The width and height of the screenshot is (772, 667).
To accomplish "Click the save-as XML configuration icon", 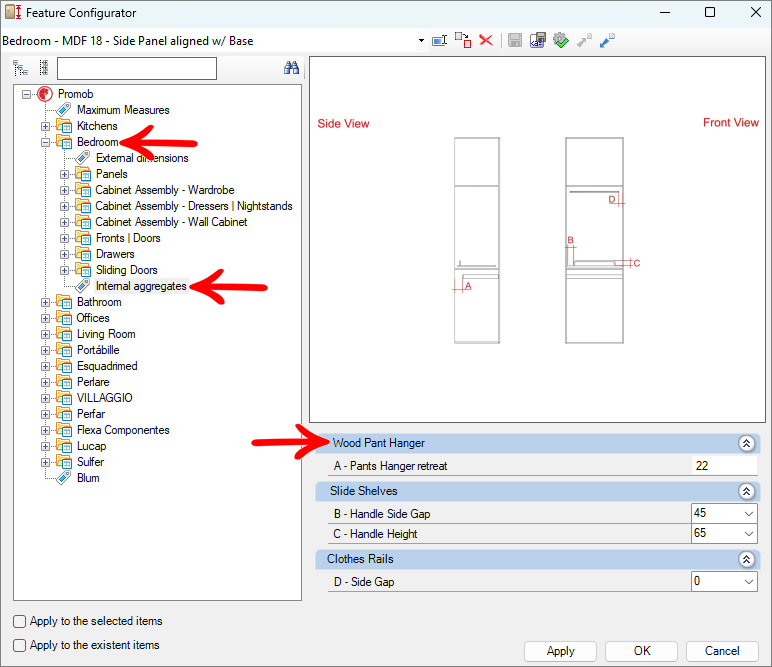I will 538,40.
